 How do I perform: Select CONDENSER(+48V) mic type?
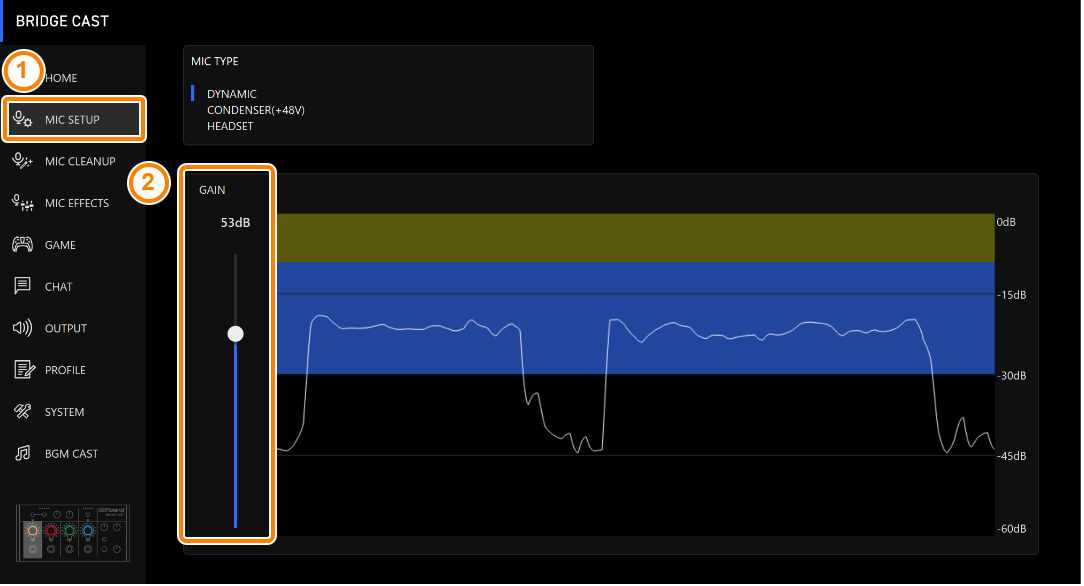tap(256, 110)
